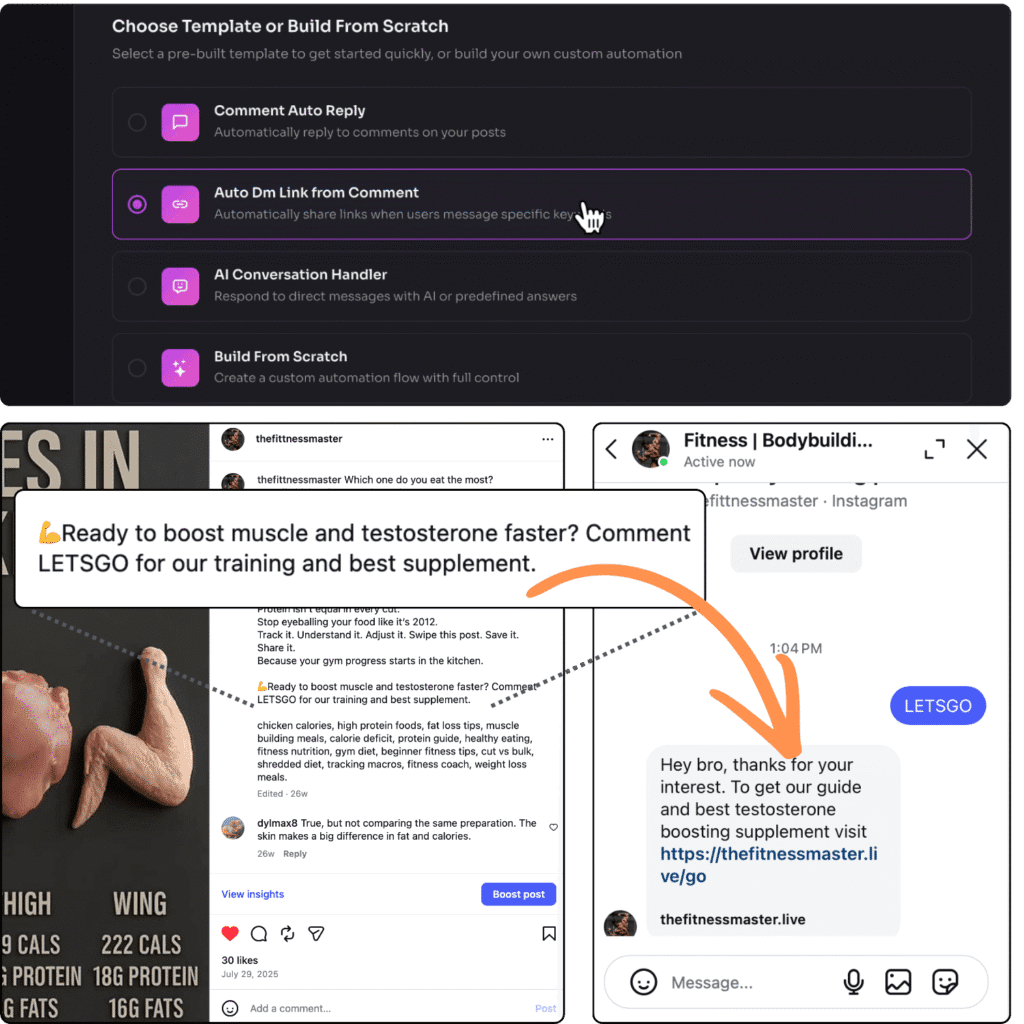Click the View profile button
The height and width of the screenshot is (1024, 1024).
tap(795, 554)
